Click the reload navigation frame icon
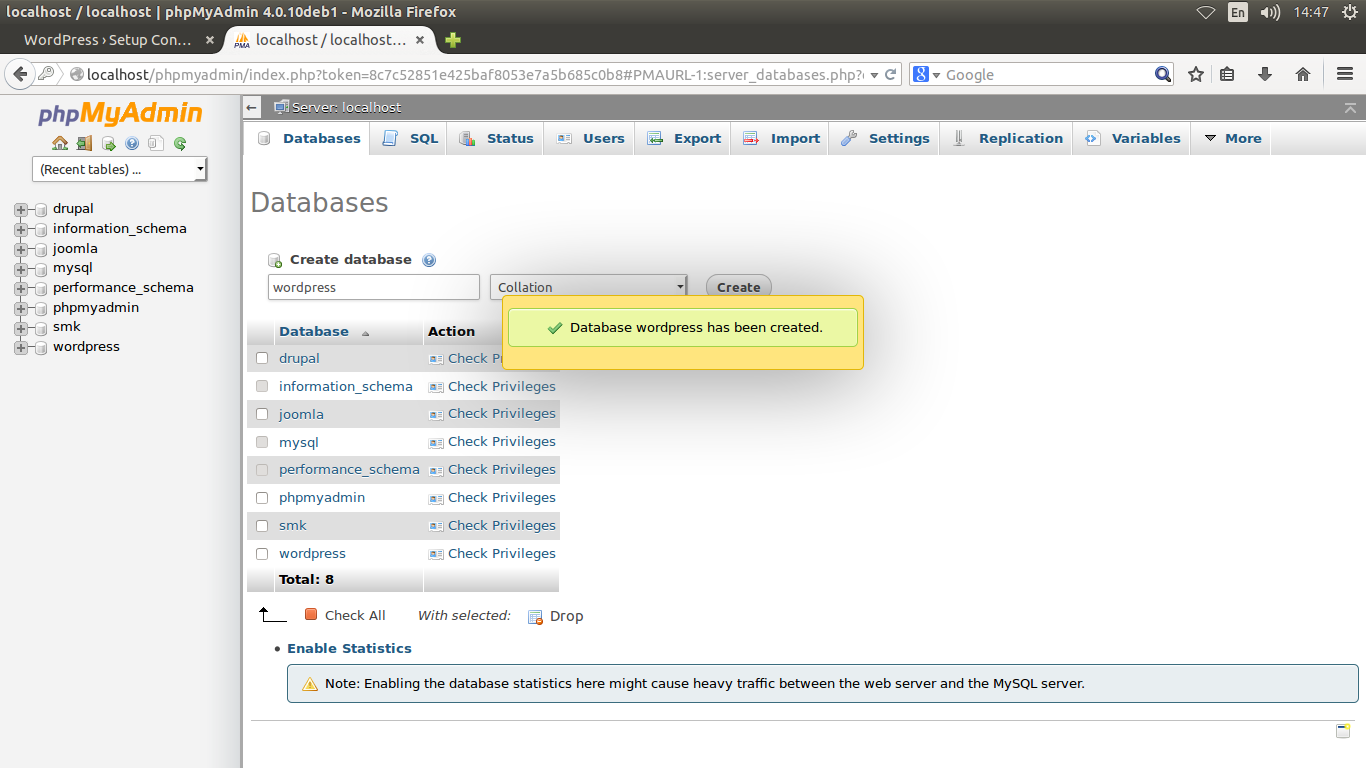1366x768 pixels. click(x=180, y=143)
